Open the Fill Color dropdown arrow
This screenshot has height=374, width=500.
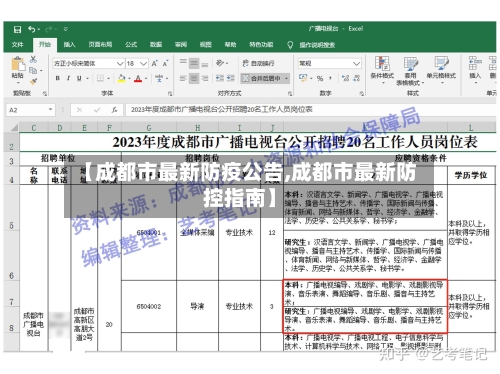click(x=129, y=79)
